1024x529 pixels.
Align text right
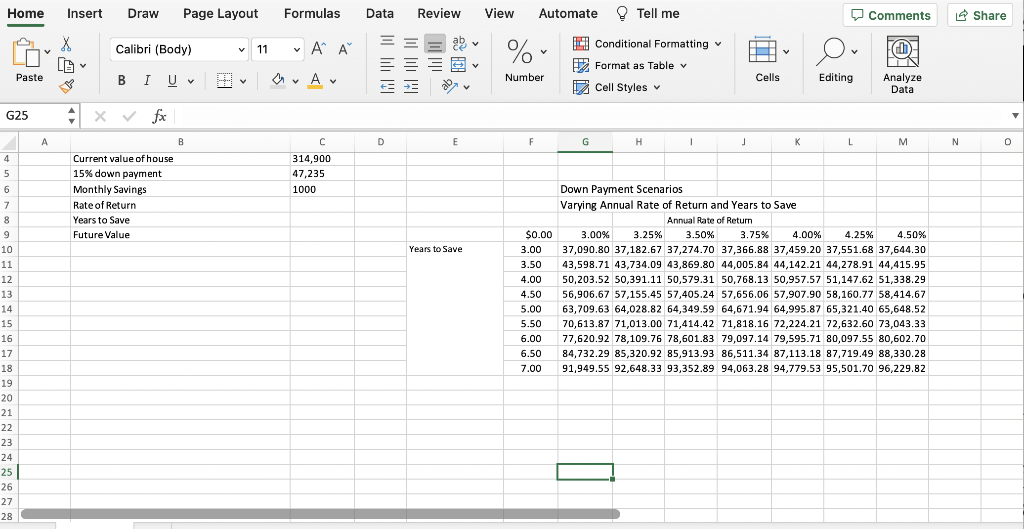[x=434, y=66]
